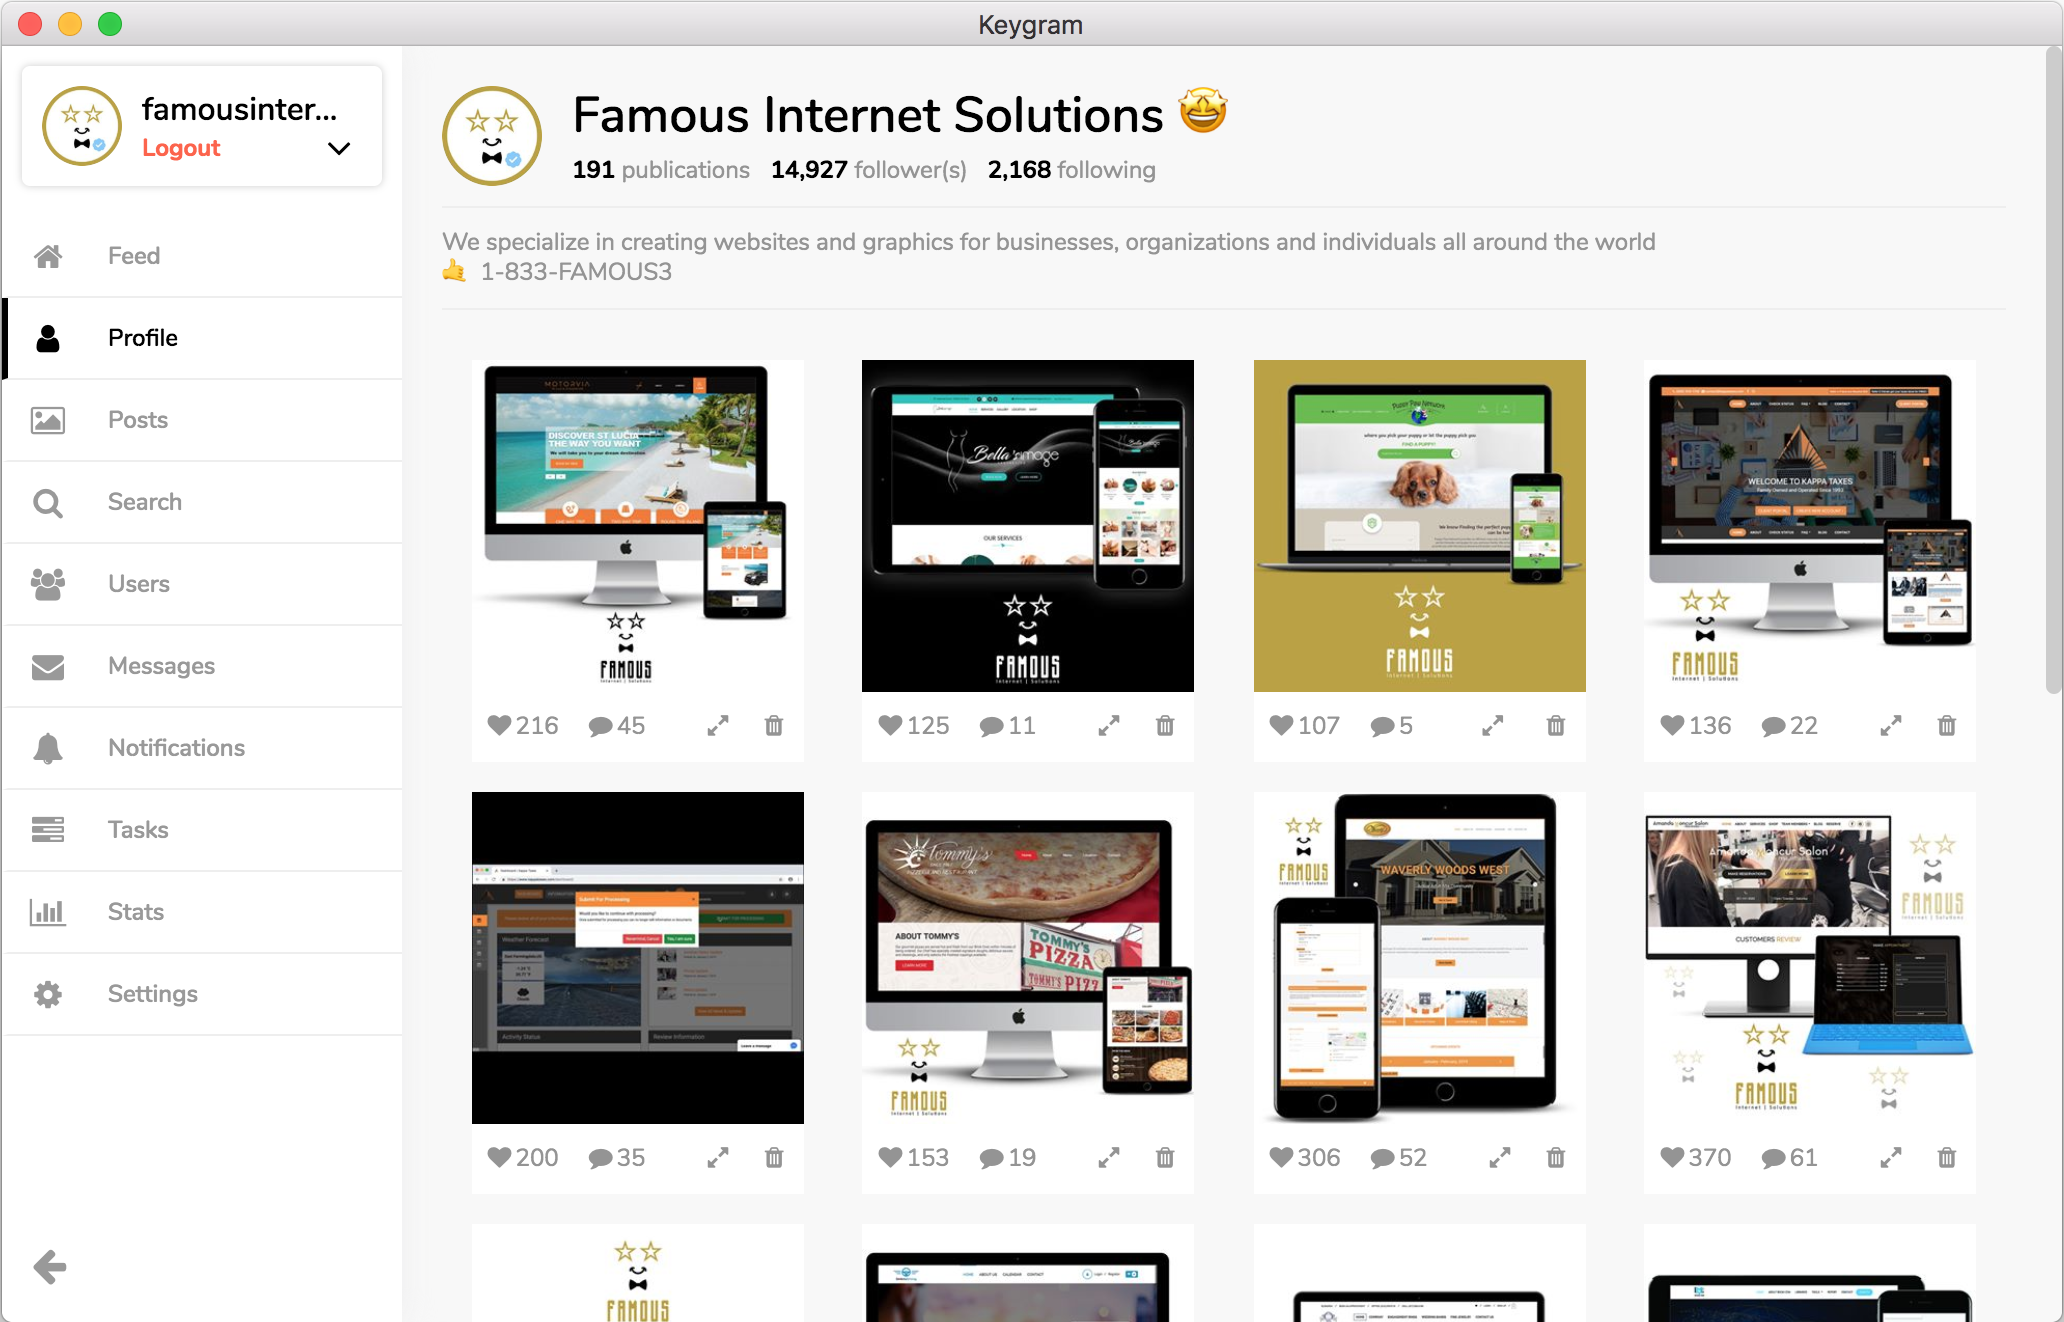Open Settings with the gear icon
2064x1322 pixels.
point(48,994)
